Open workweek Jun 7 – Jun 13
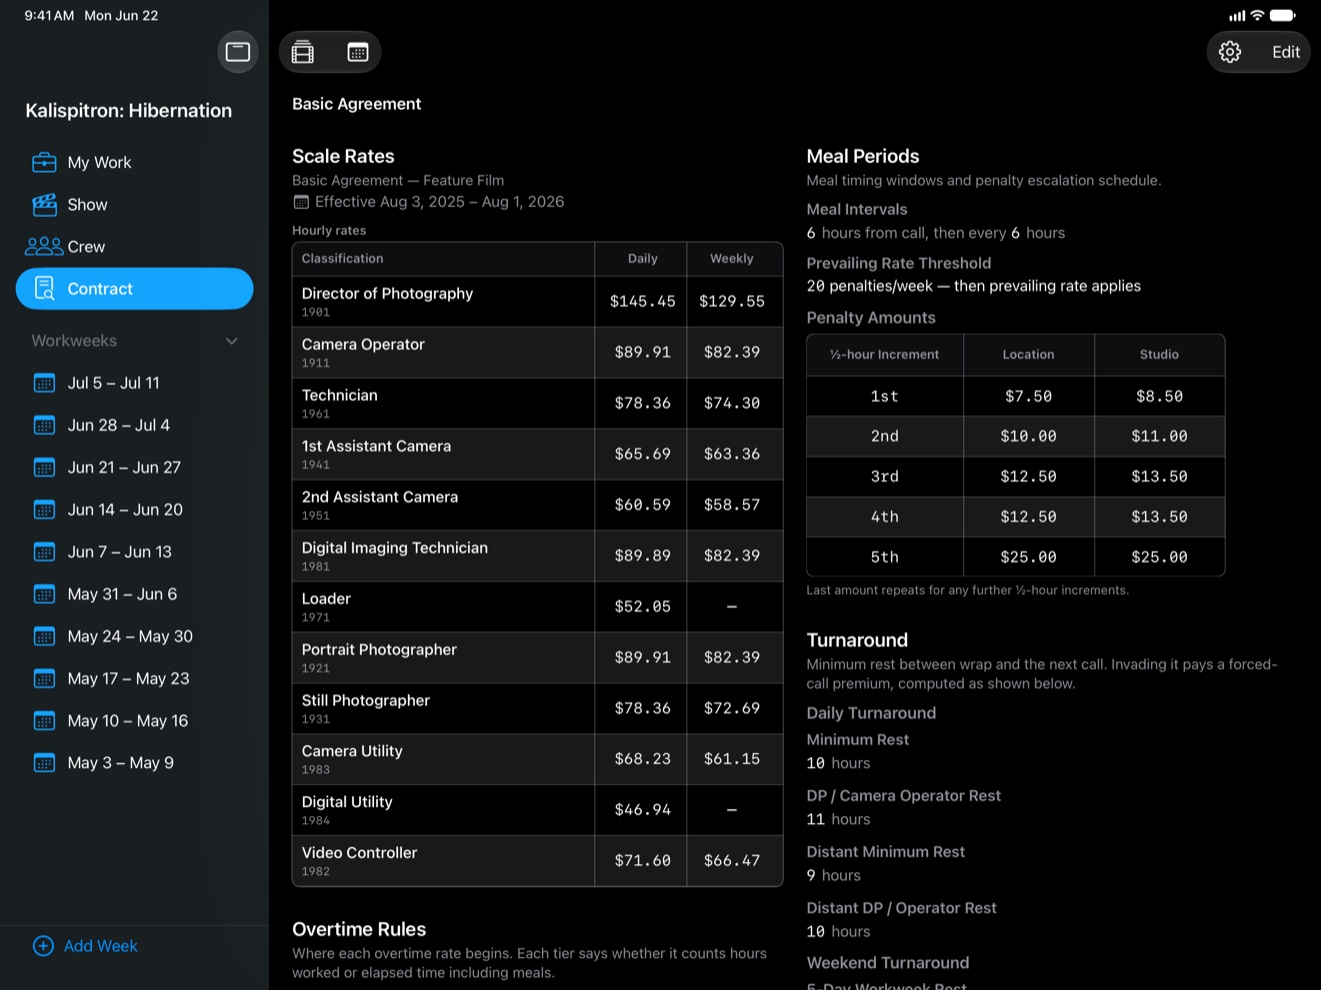The width and height of the screenshot is (1321, 990). tap(135, 552)
